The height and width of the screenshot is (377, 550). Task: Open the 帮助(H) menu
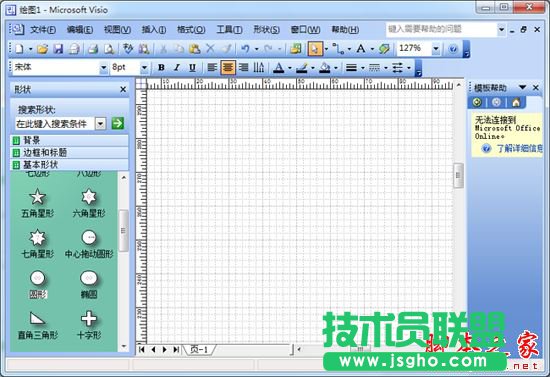[345, 30]
